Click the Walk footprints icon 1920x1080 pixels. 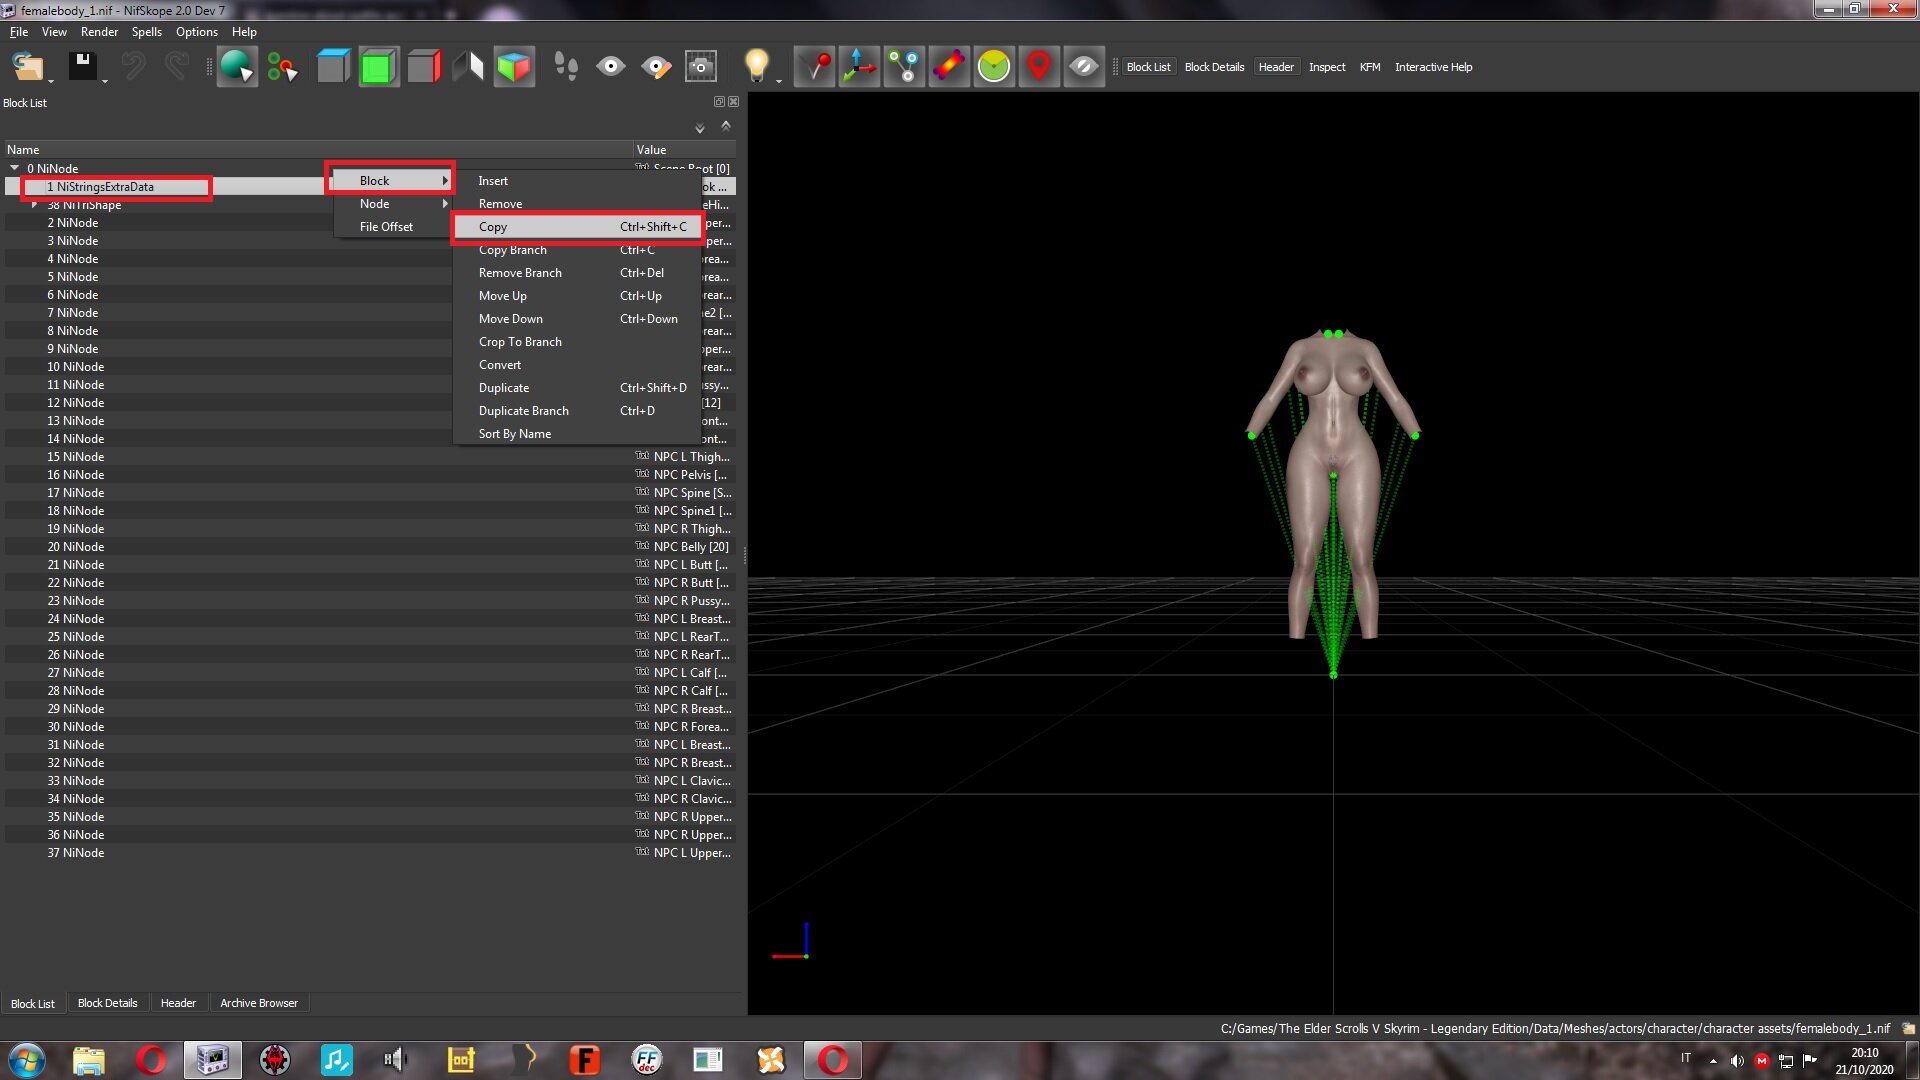point(566,67)
